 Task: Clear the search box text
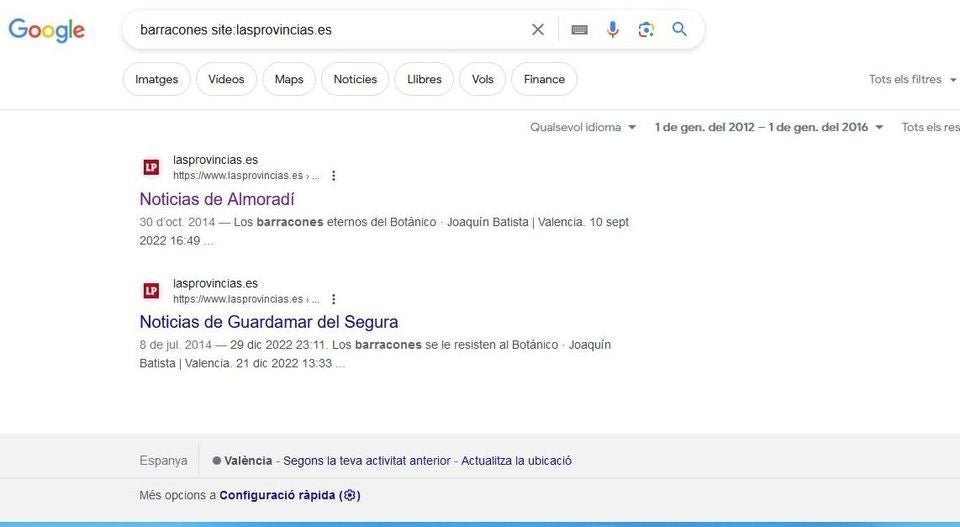click(538, 30)
